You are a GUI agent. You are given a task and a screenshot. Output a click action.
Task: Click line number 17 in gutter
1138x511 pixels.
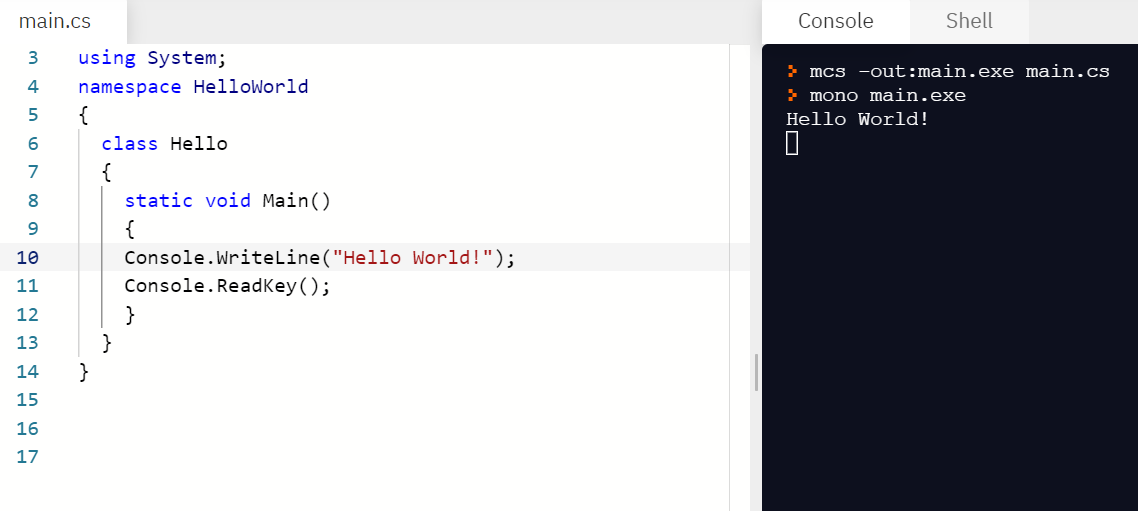tap(27, 457)
